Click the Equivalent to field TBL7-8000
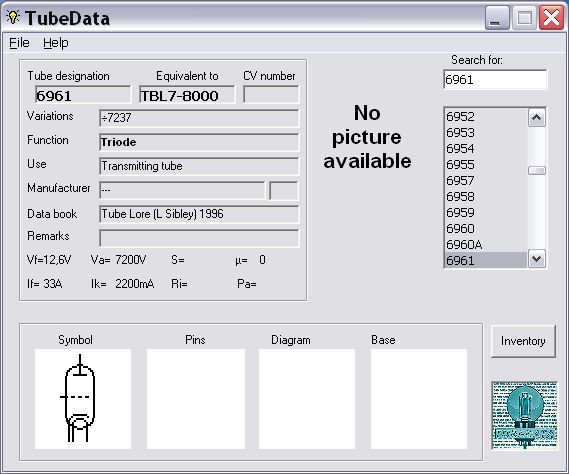The width and height of the screenshot is (569, 474). click(187, 94)
